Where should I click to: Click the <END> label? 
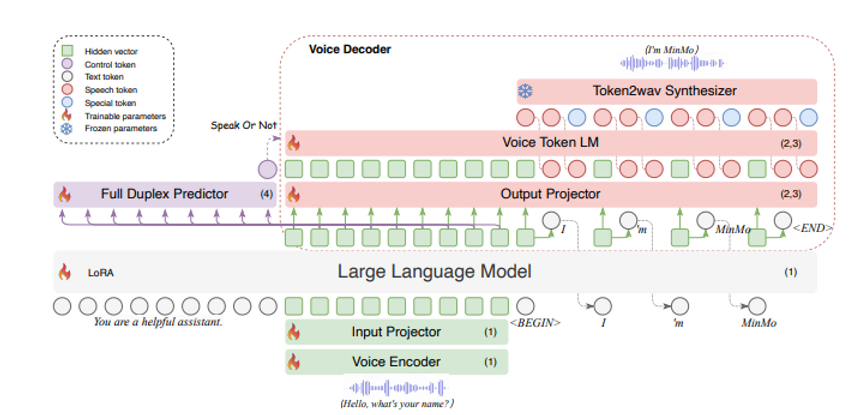coord(813,227)
